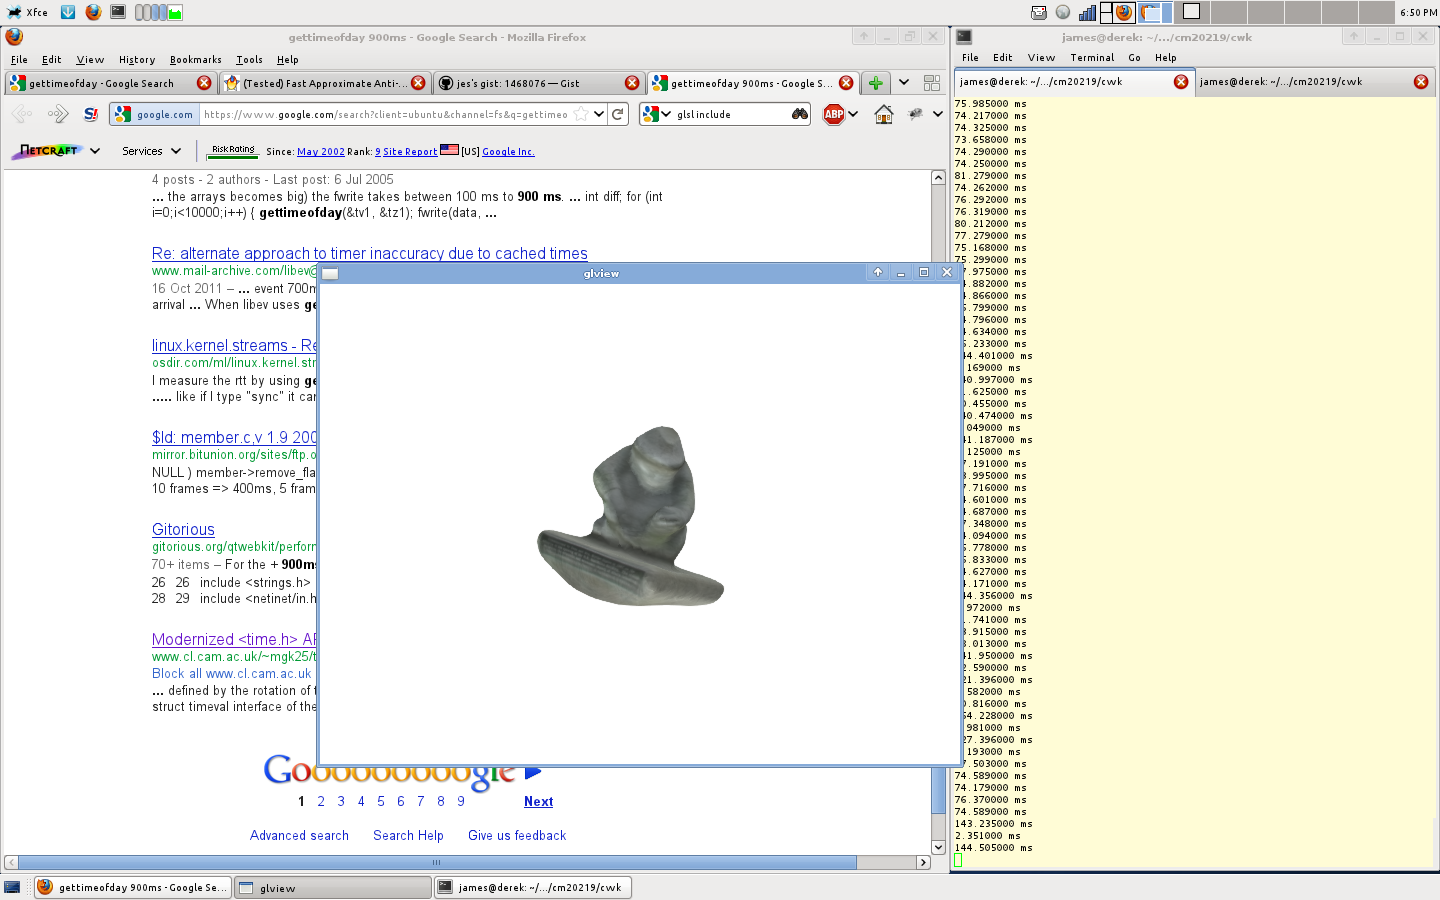Open the search engine selector dropdown
Image resolution: width=1440 pixels, height=900 pixels.
click(x=656, y=114)
